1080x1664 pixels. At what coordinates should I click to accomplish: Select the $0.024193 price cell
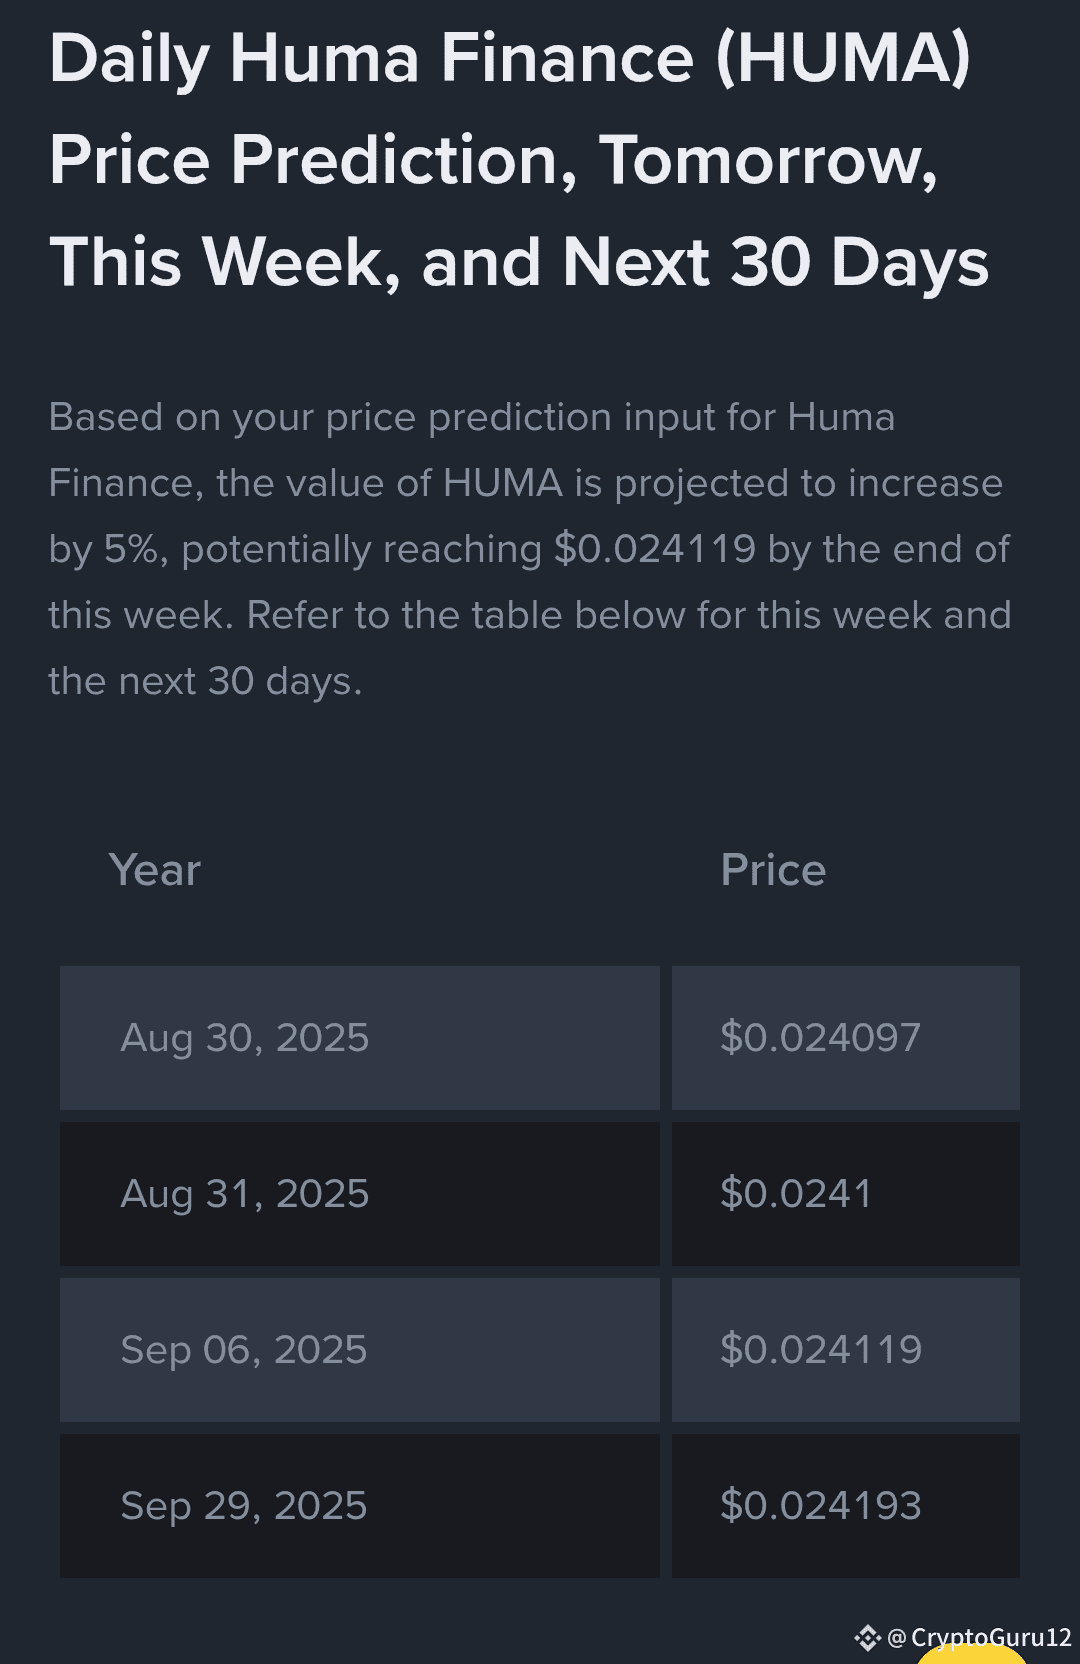[846, 1506]
